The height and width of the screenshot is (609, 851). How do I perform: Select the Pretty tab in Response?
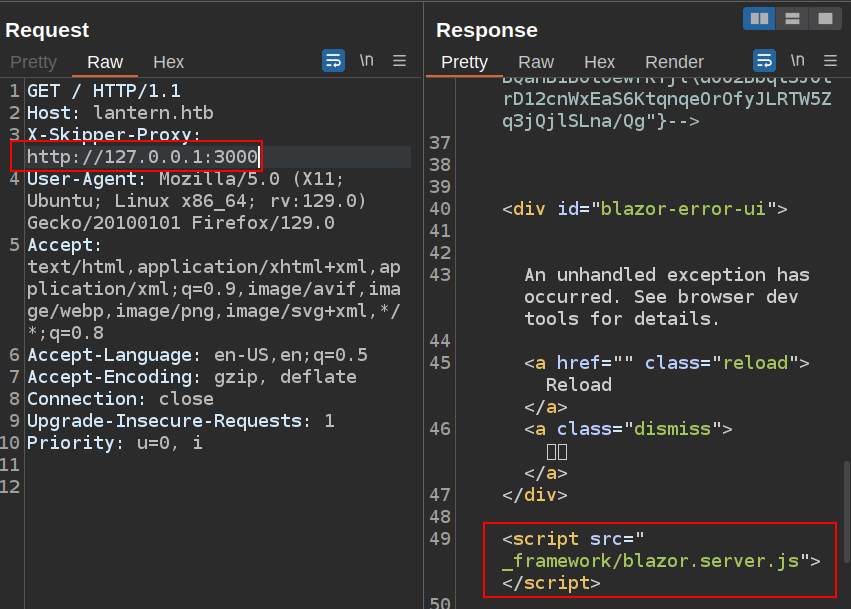(464, 62)
